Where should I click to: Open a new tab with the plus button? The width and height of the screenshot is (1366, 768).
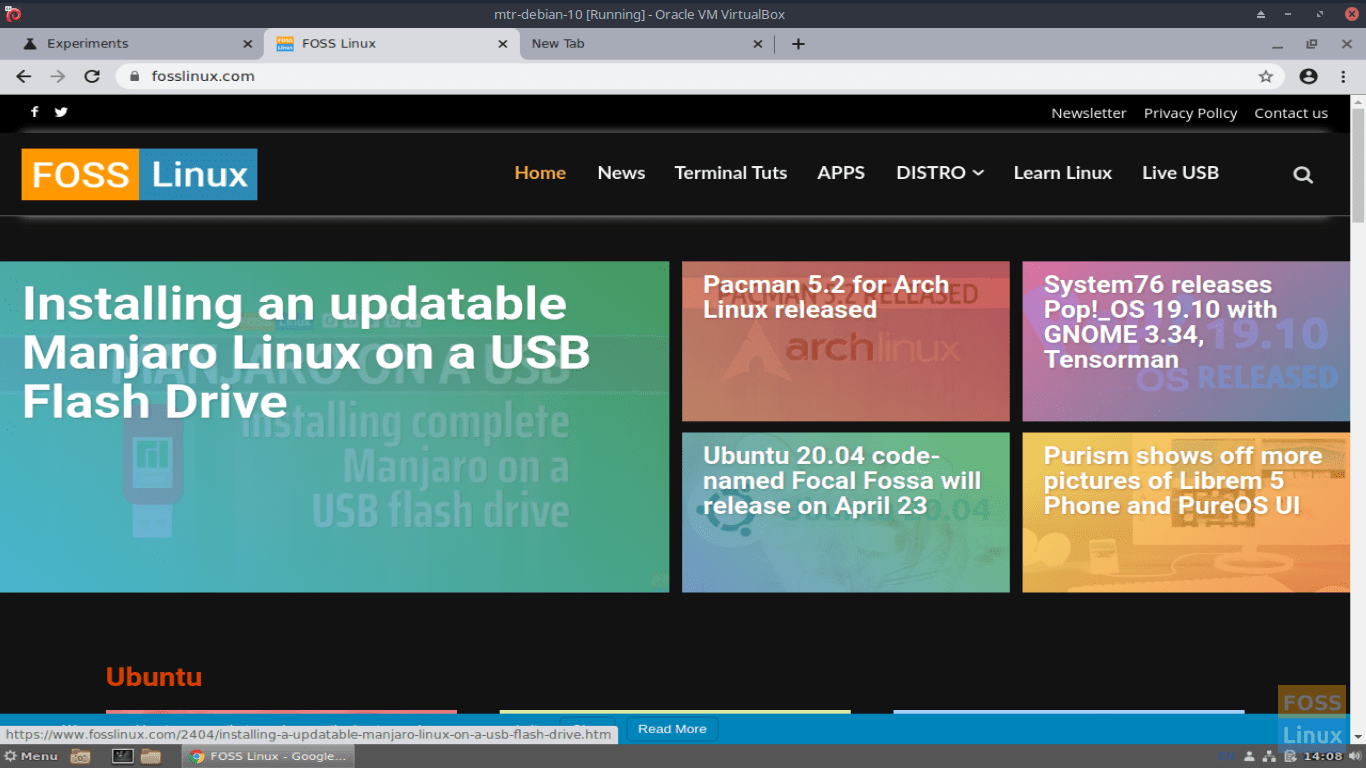[798, 44]
